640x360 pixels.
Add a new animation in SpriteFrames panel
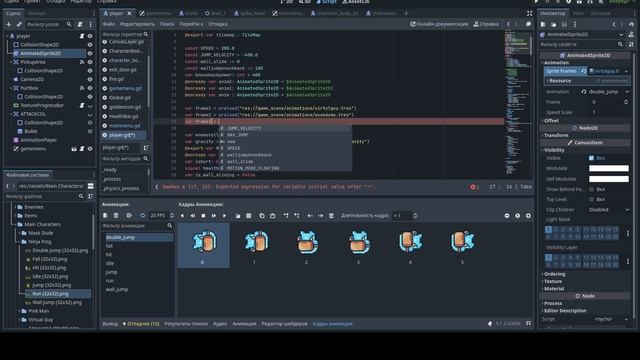pyautogui.click(x=105, y=216)
